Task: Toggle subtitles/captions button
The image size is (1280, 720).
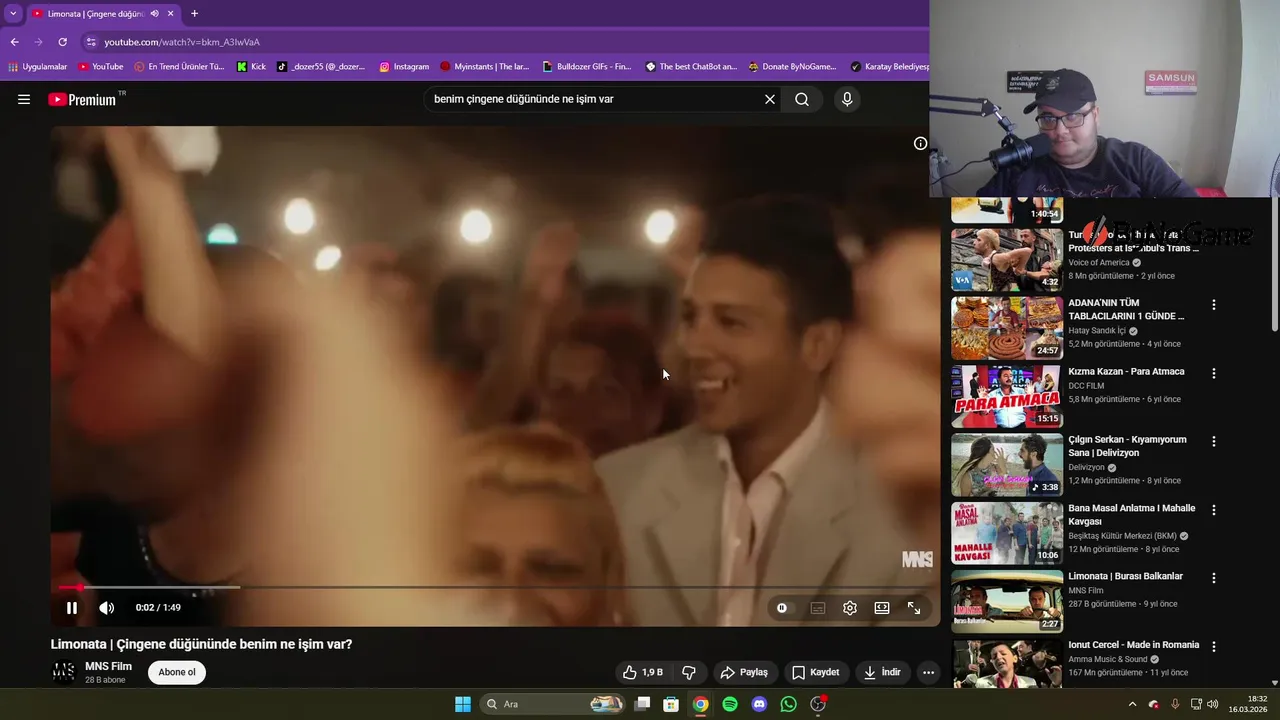Action: tap(818, 608)
